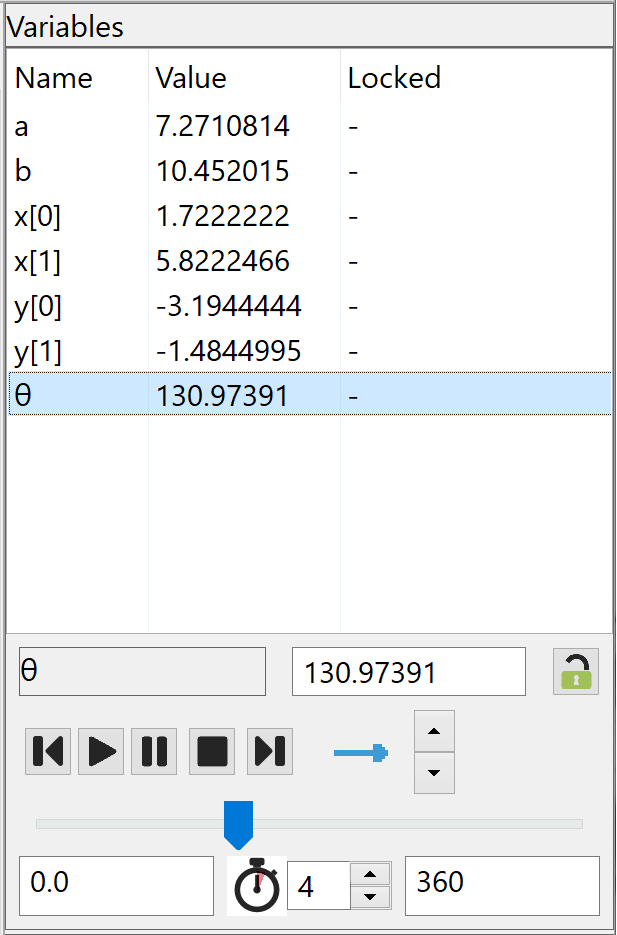
Task: Select the x[1] variable row
Action: click(38, 261)
